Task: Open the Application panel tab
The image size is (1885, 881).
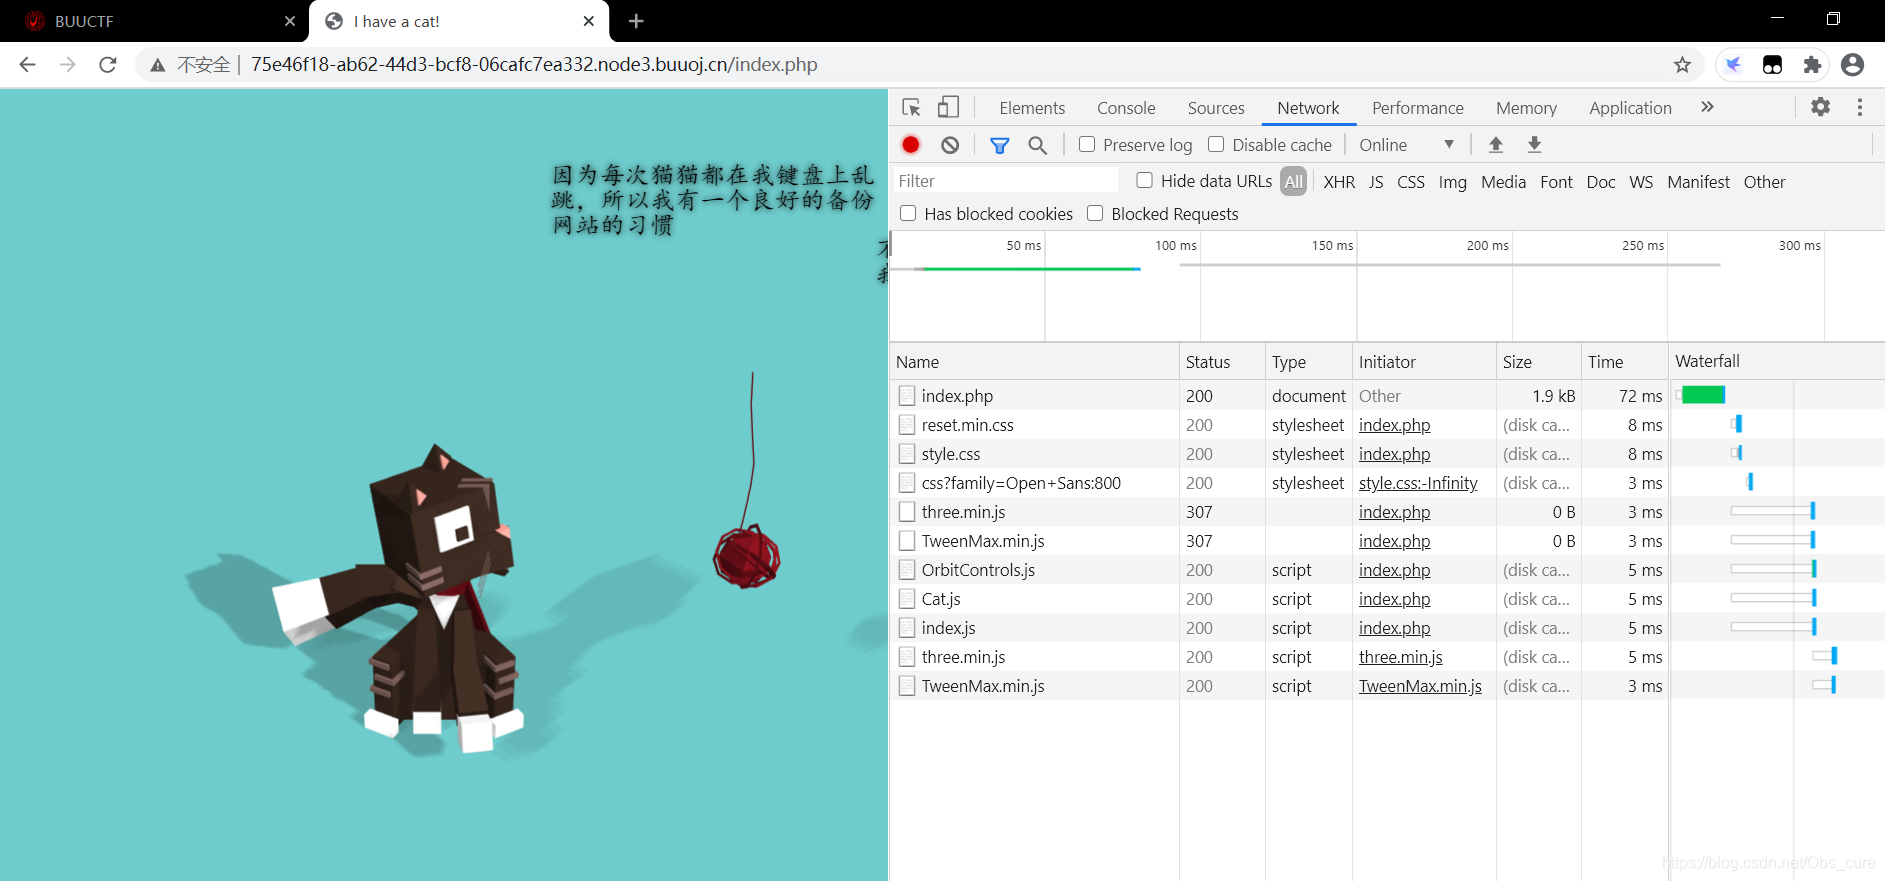Action: coord(1630,108)
